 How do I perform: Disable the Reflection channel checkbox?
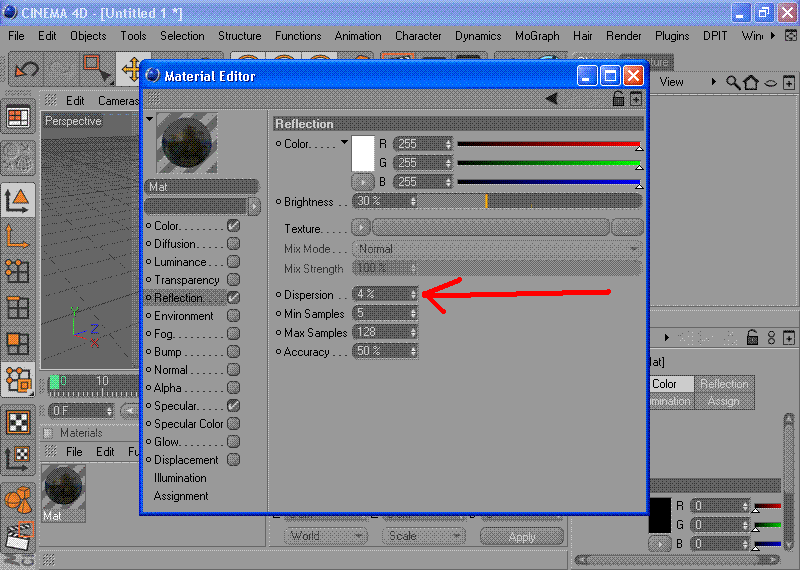point(233,298)
